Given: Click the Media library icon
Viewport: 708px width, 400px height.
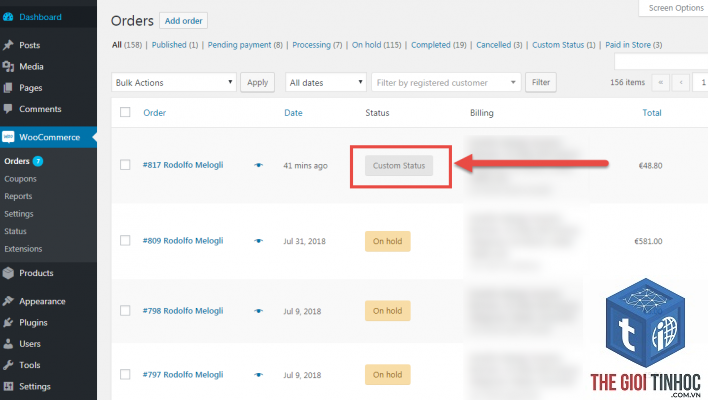Looking at the screenshot, I should (8, 67).
